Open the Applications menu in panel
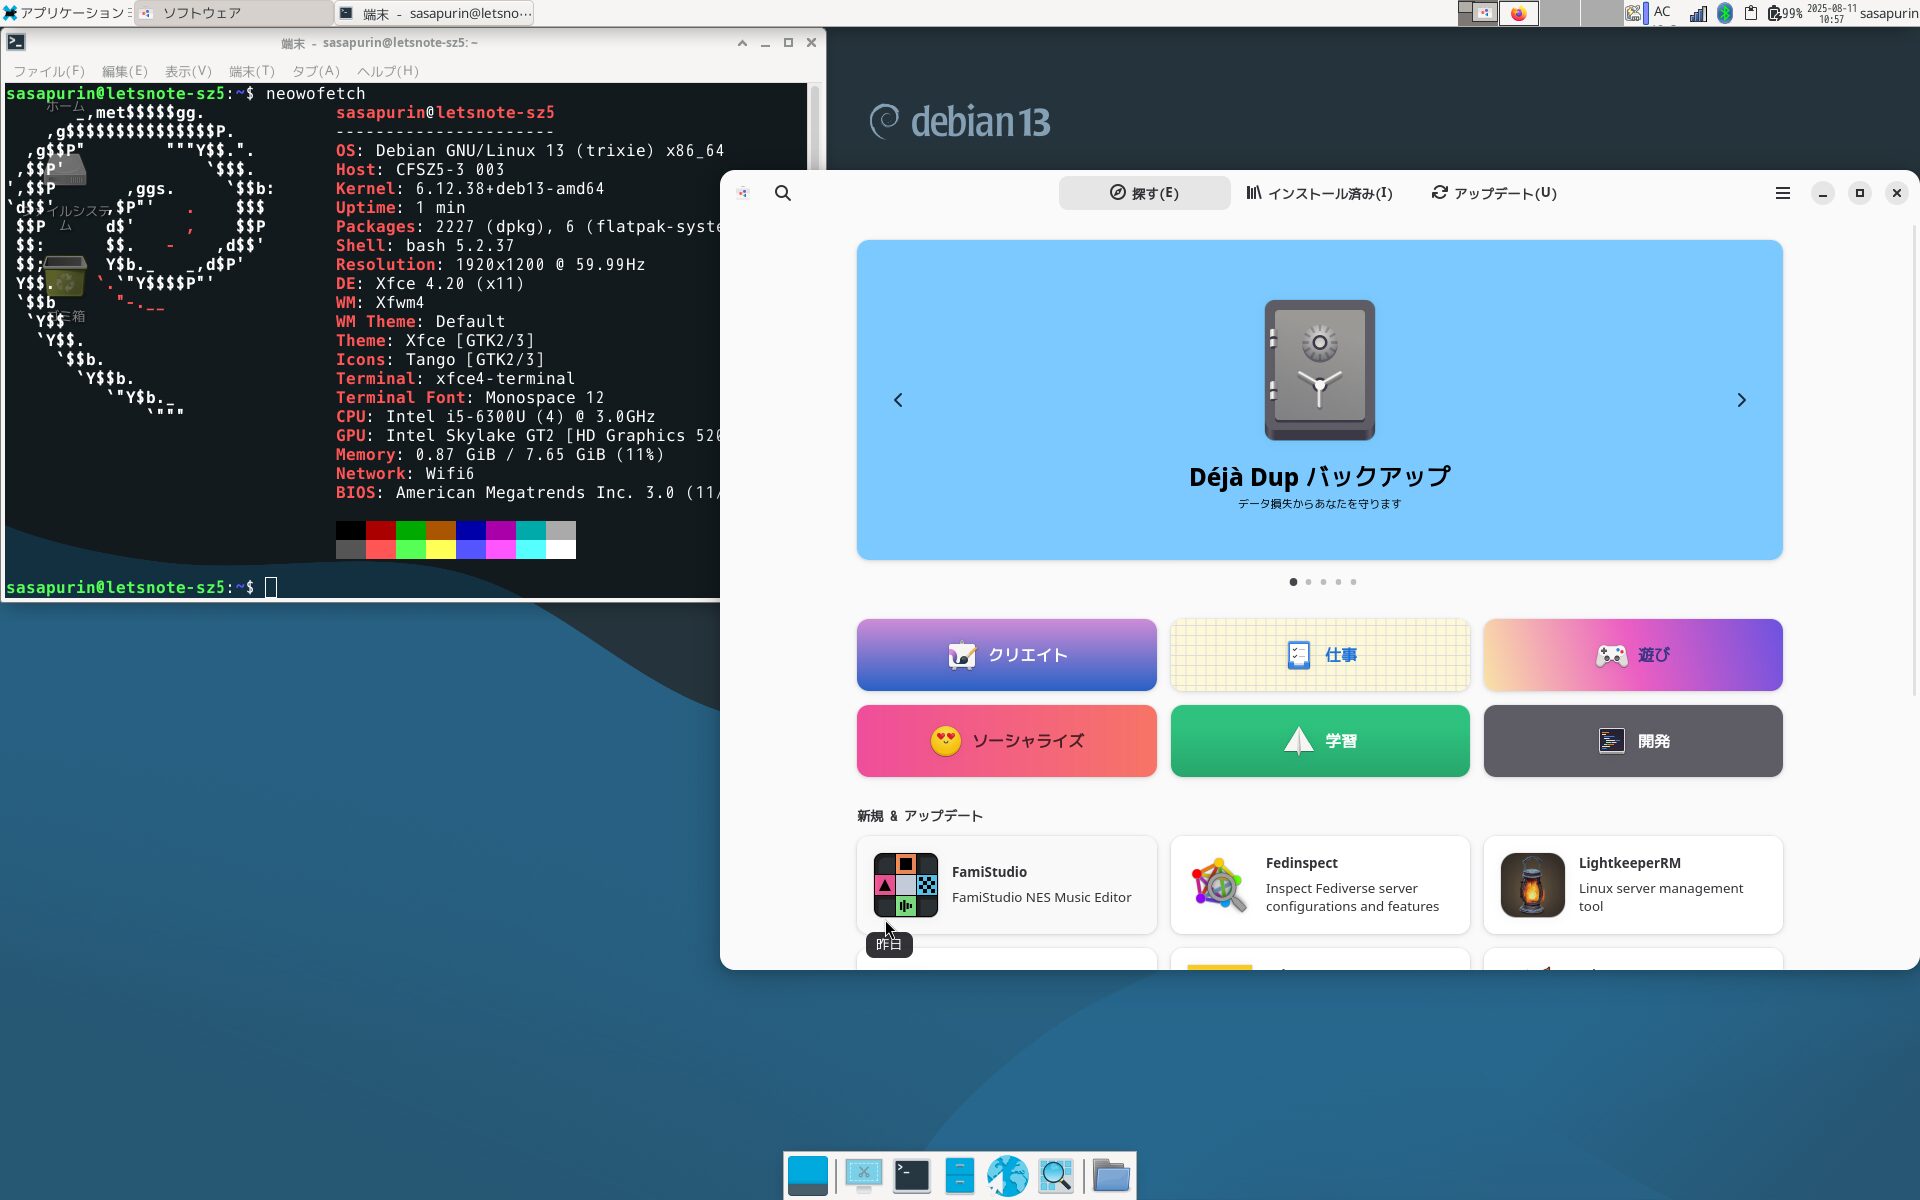1920x1200 pixels. [x=65, y=13]
